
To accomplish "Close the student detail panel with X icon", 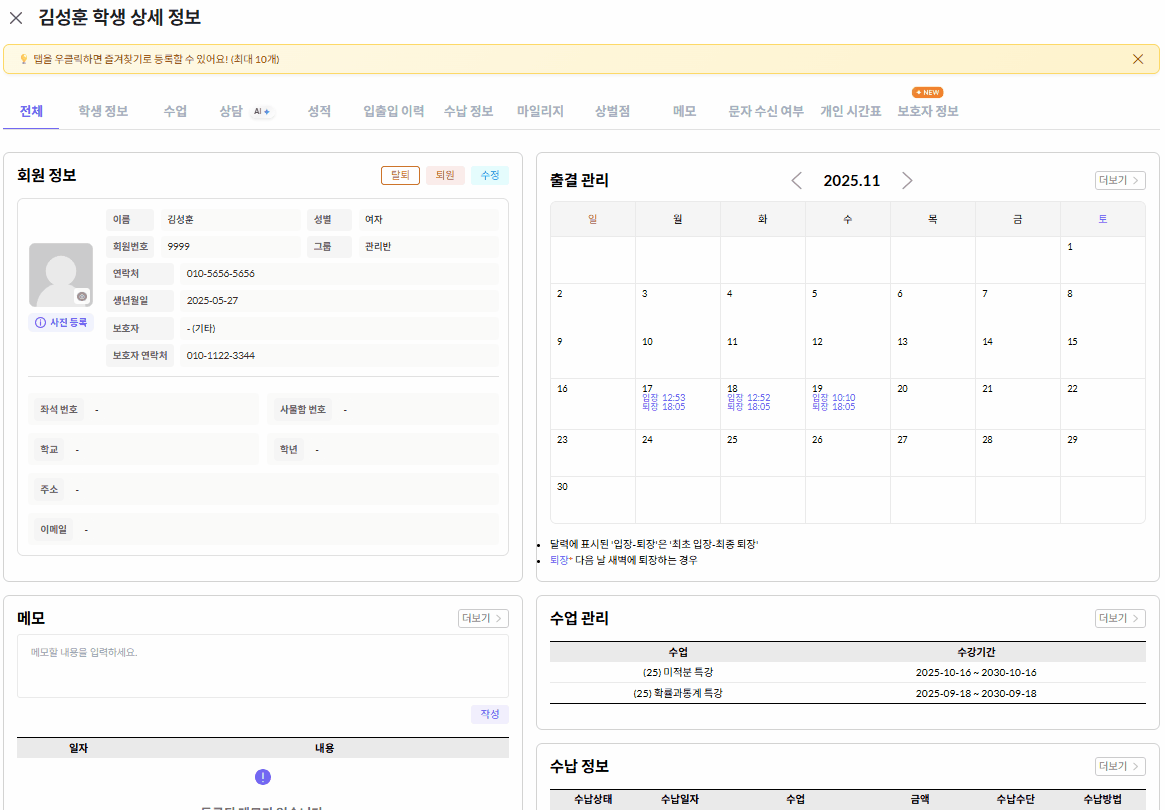I will click(x=16, y=18).
